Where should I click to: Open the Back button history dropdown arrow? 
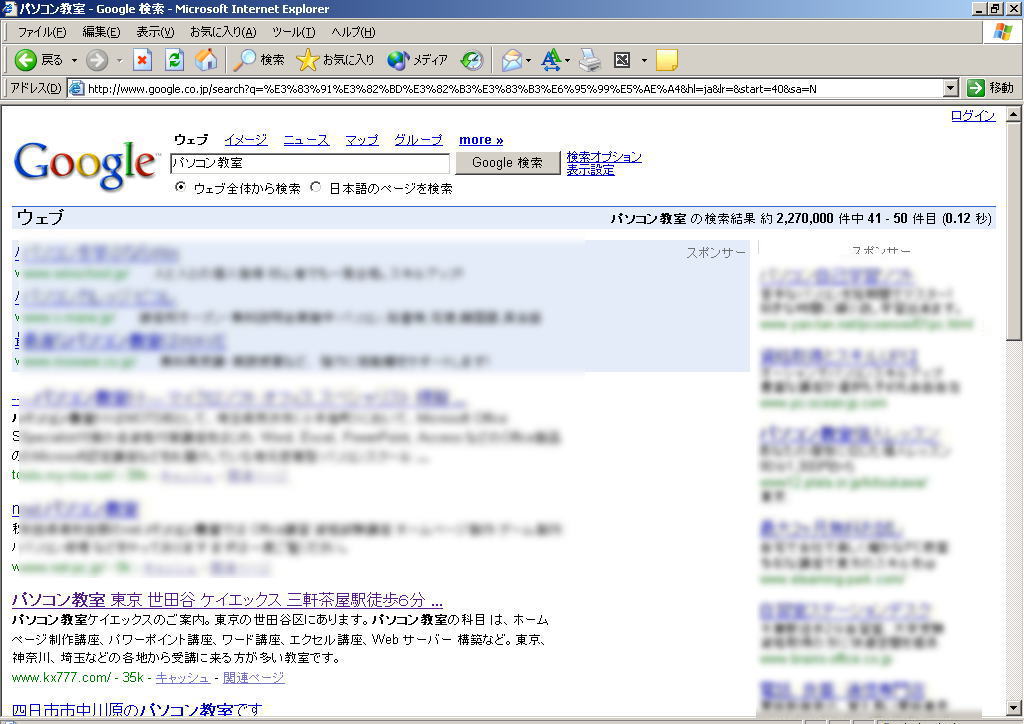click(74, 60)
